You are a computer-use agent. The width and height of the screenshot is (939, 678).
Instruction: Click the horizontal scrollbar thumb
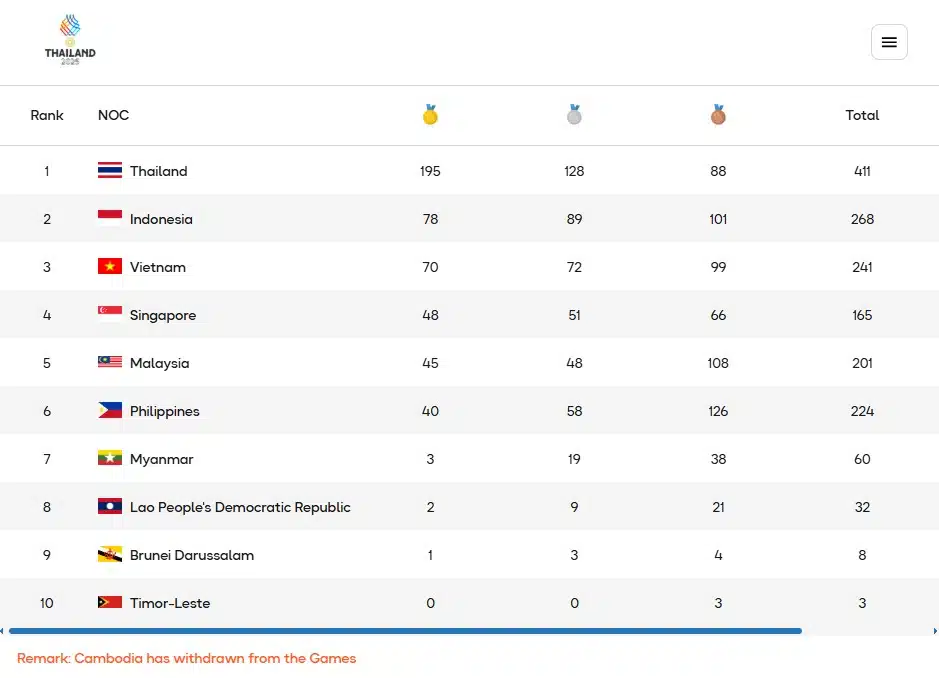405,631
